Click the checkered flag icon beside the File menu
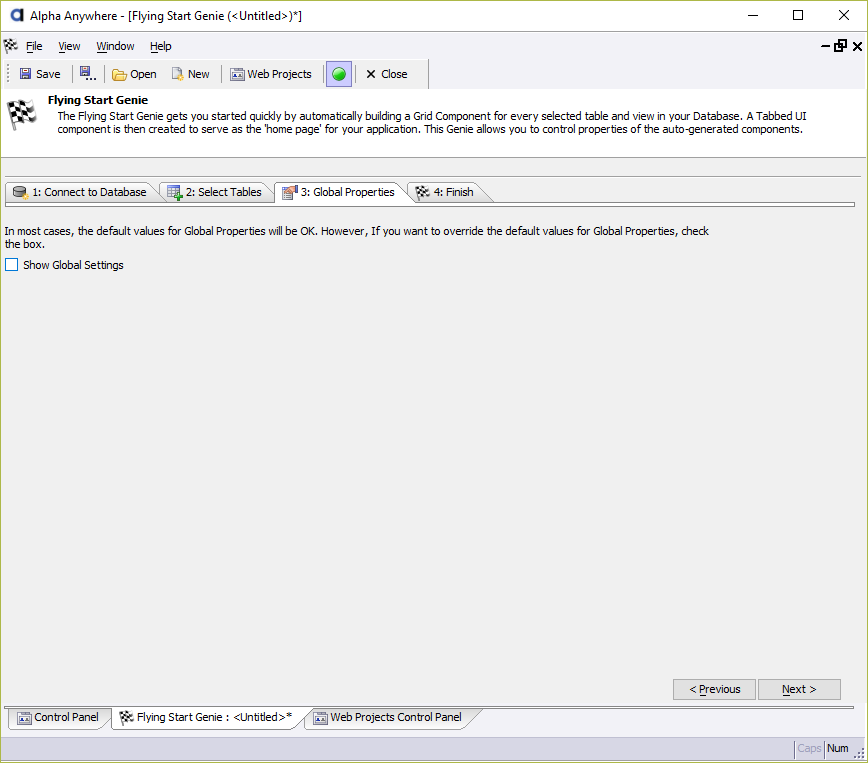 11,45
